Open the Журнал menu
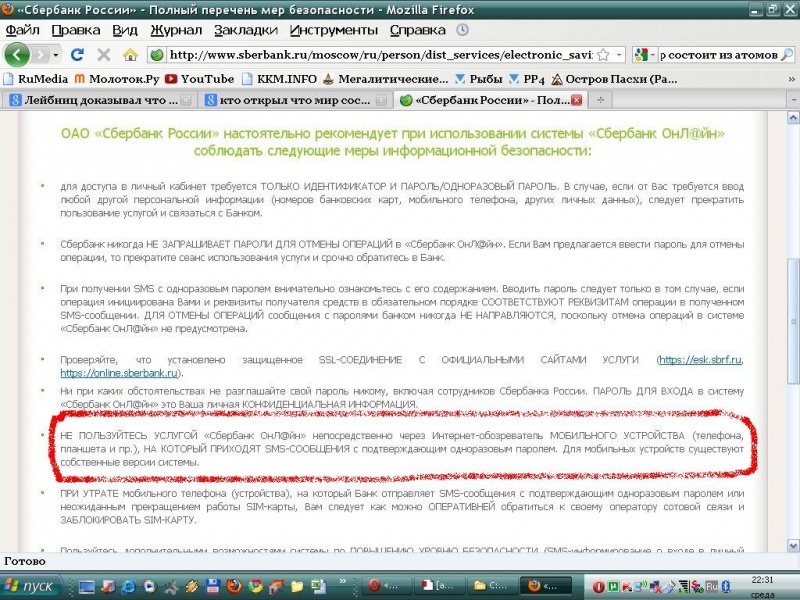The image size is (800, 600). pyautogui.click(x=176, y=30)
